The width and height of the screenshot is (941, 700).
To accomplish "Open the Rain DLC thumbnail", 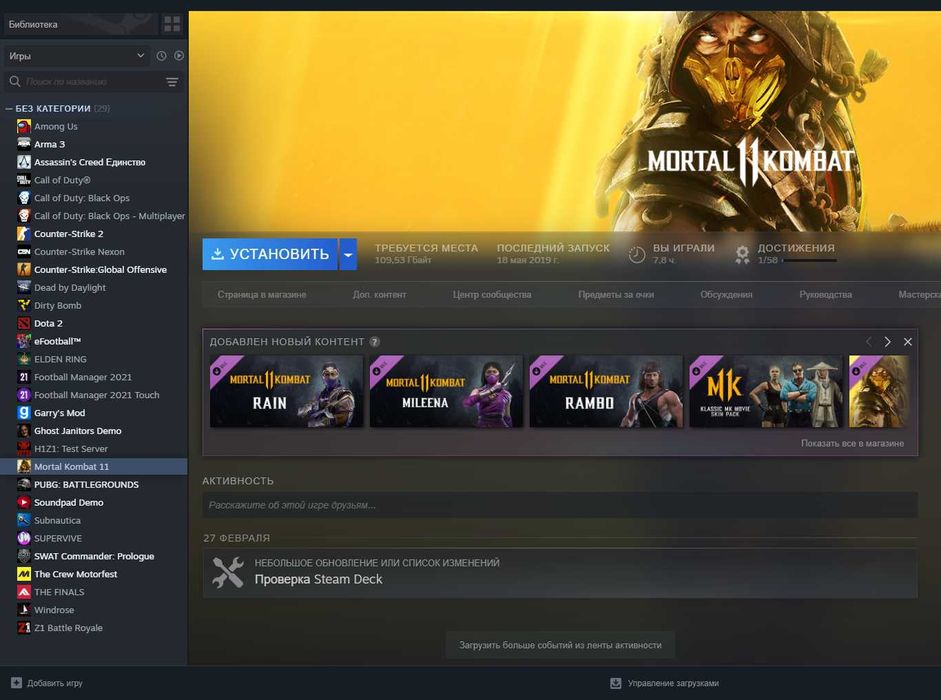I will (286, 391).
